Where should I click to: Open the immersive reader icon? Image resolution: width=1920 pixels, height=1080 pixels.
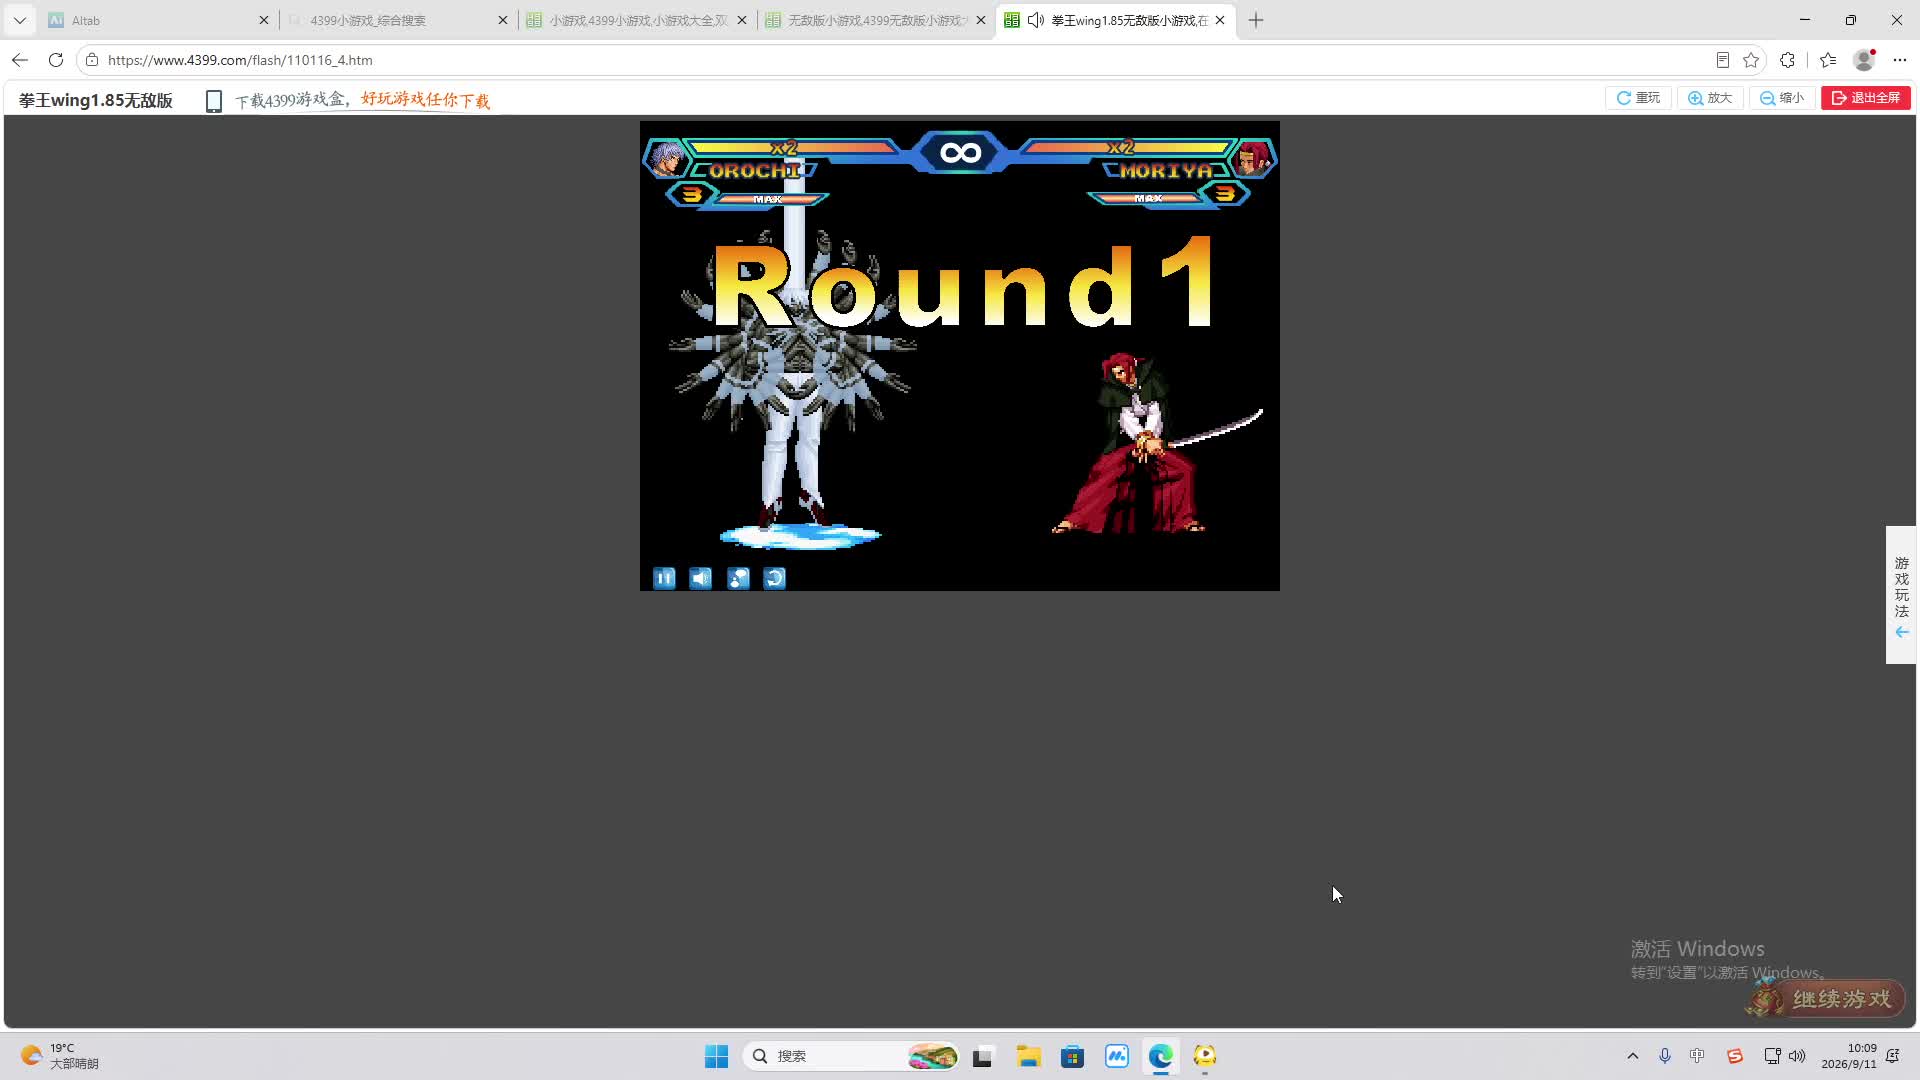(1723, 60)
